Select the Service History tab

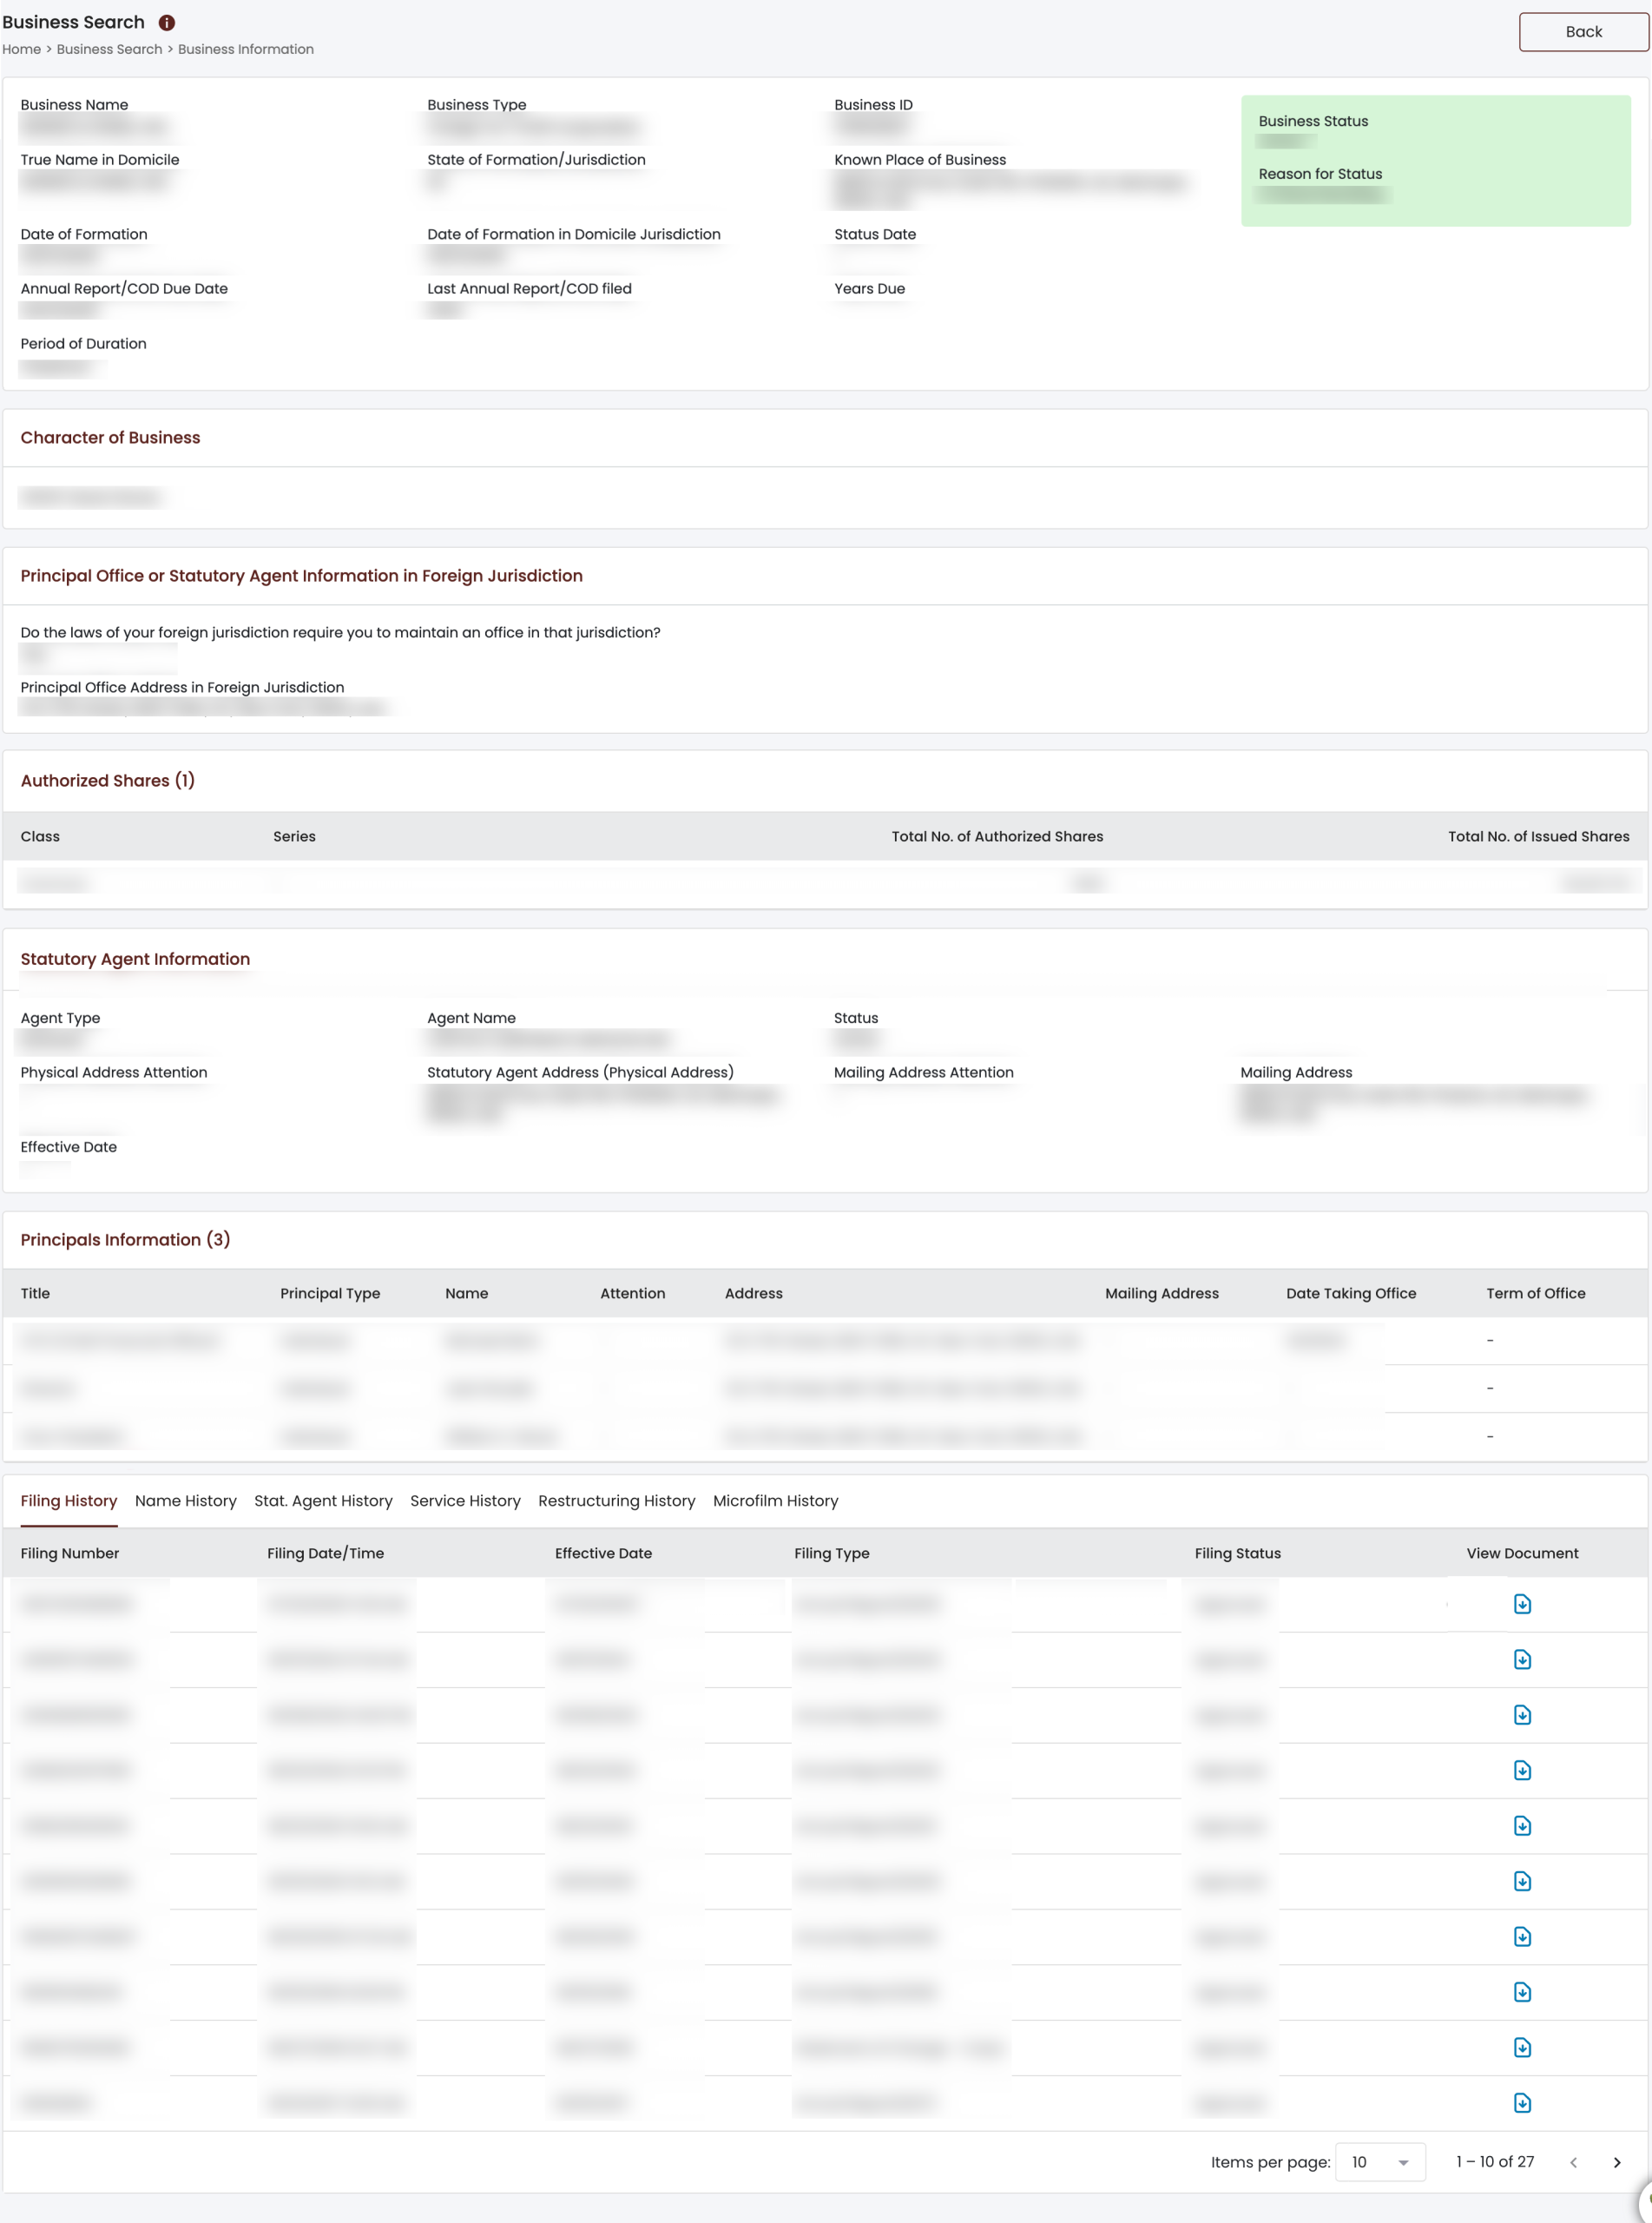click(x=465, y=1501)
